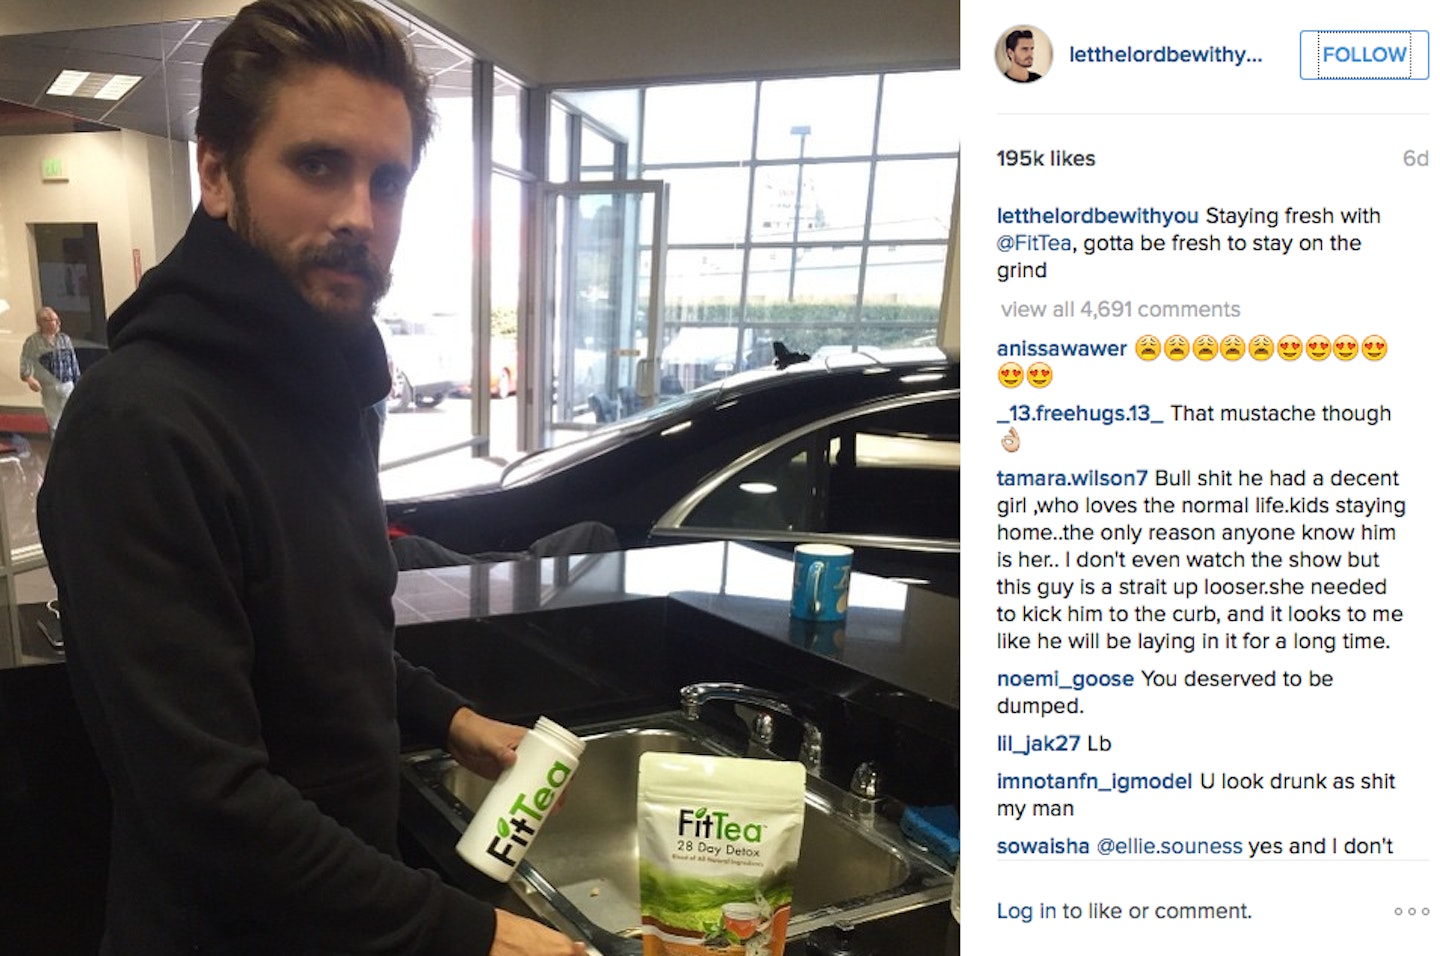Open the three-dots more options menu
Image resolution: width=1440 pixels, height=956 pixels.
tap(1411, 911)
